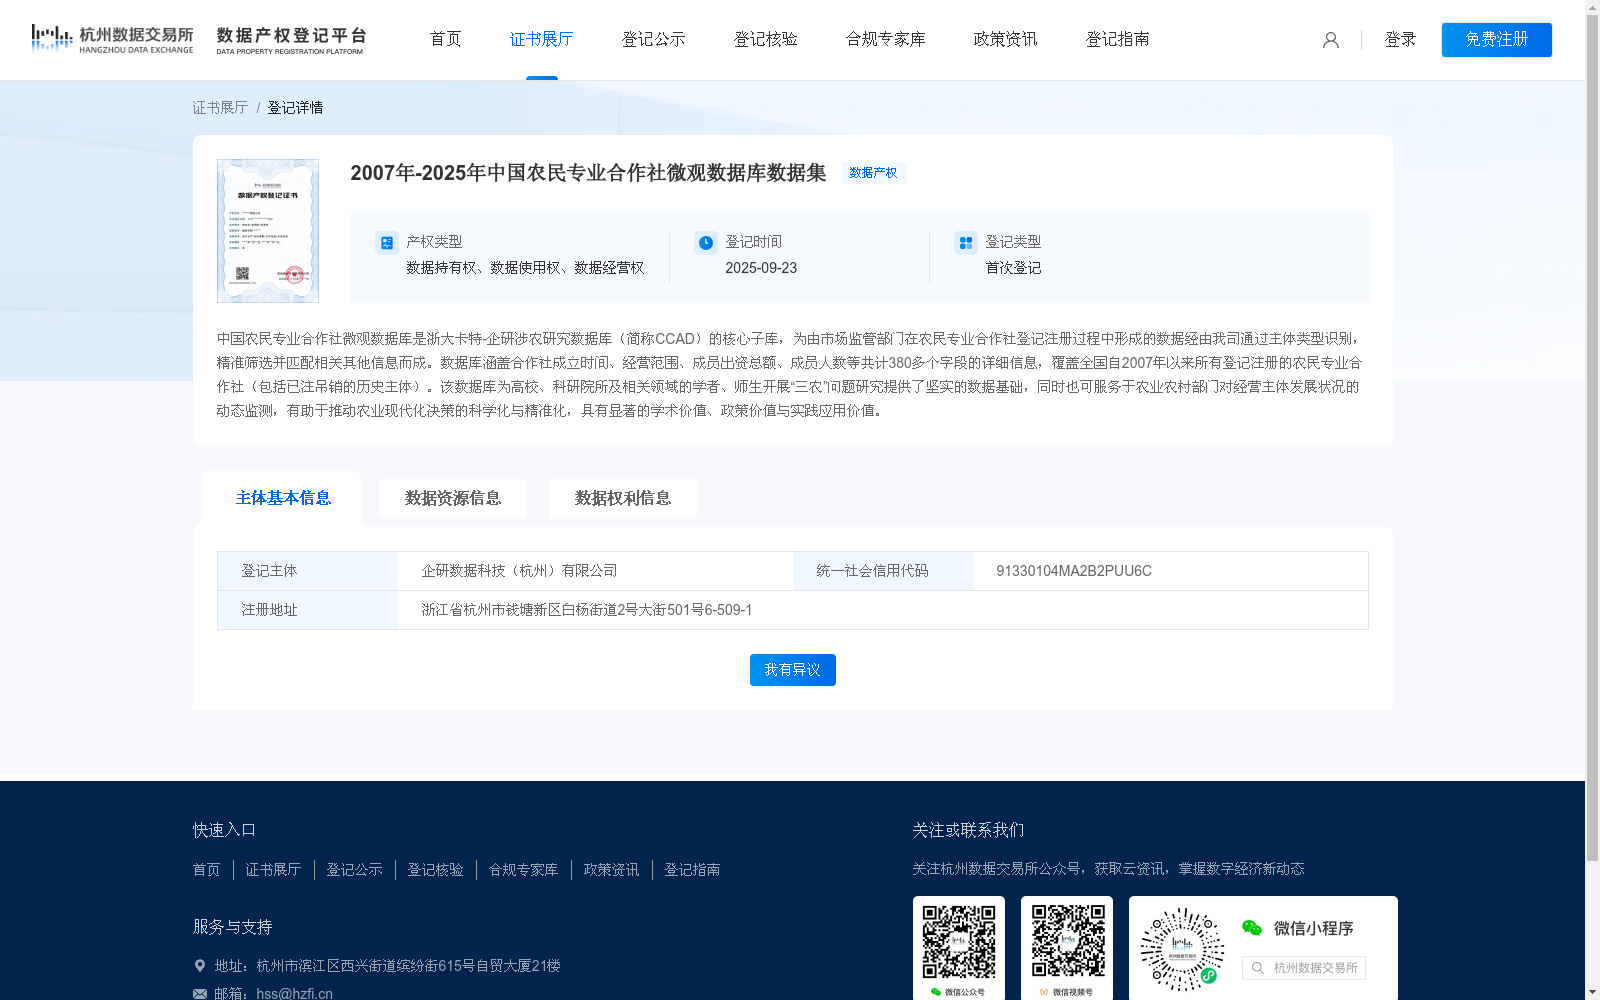Click the scrollbar up arrow

coord(1592,7)
